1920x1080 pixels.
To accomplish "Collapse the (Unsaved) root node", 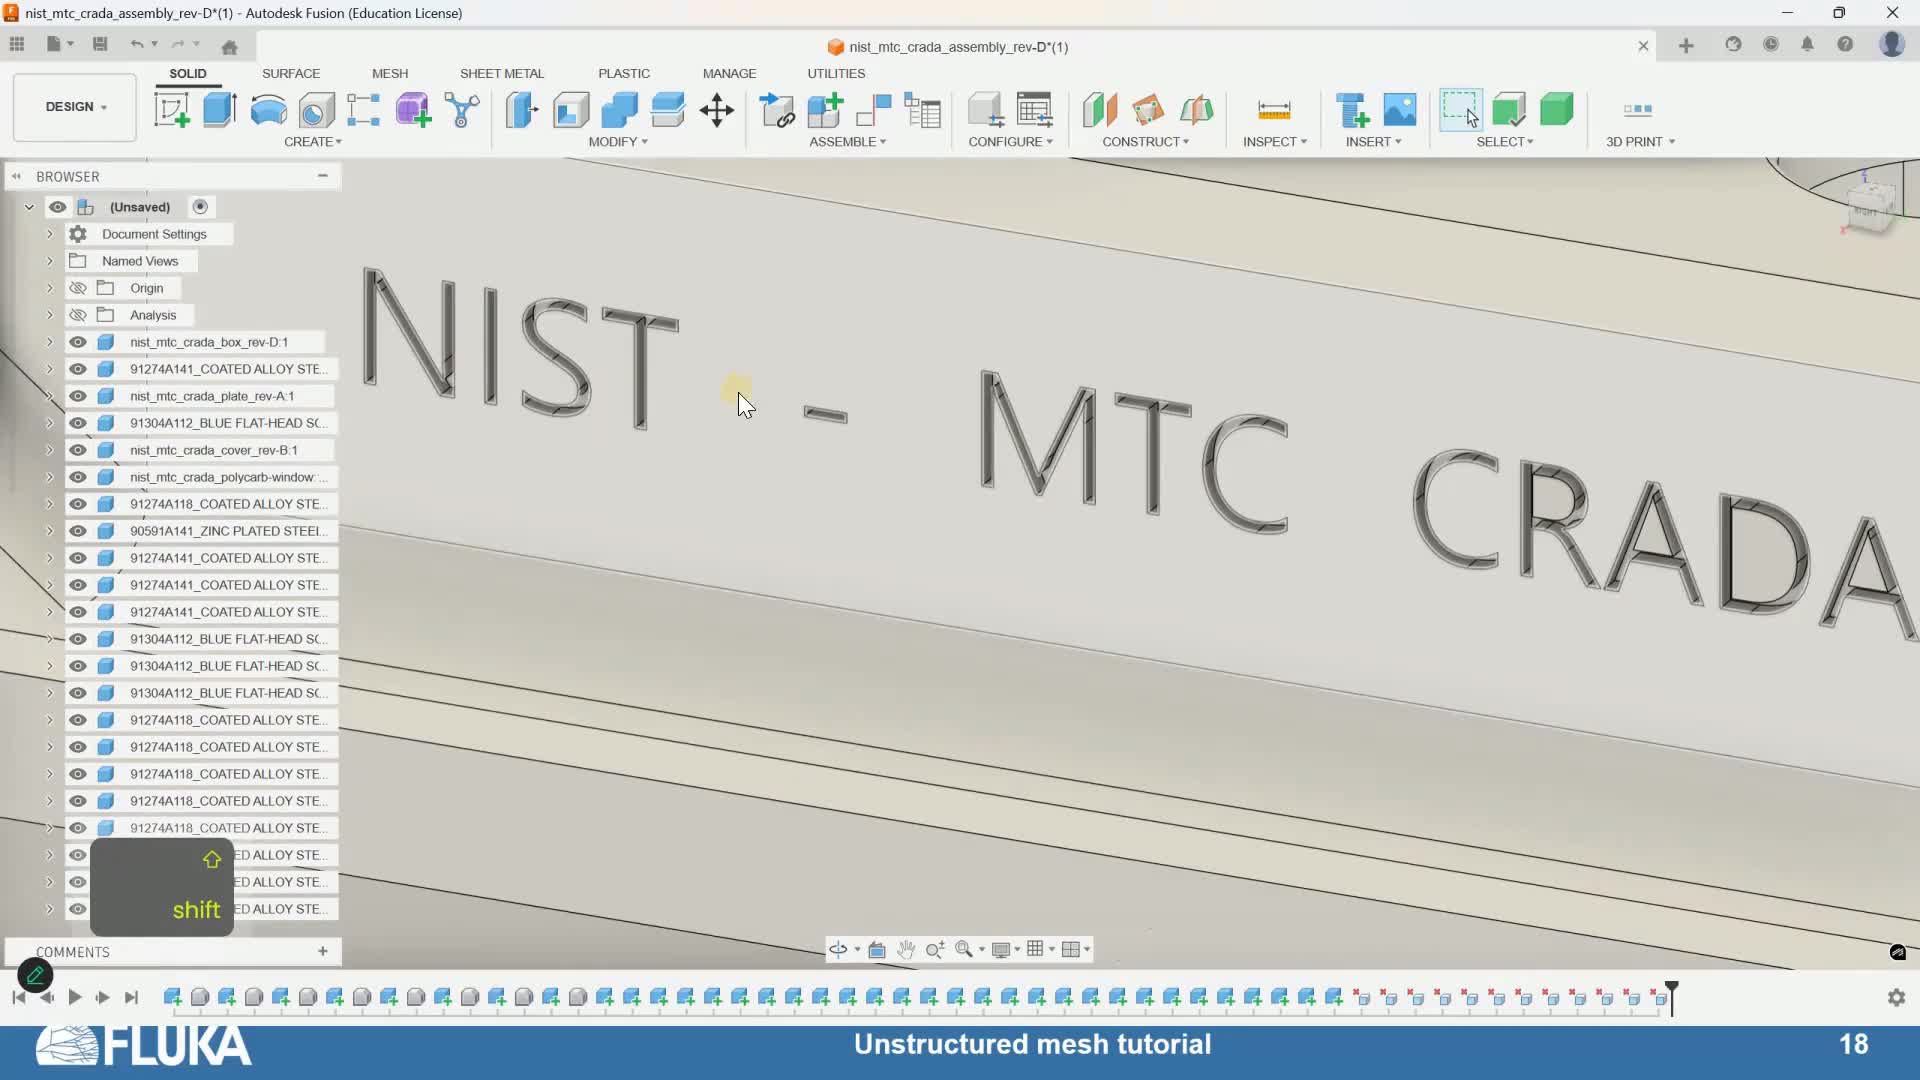I will [29, 207].
